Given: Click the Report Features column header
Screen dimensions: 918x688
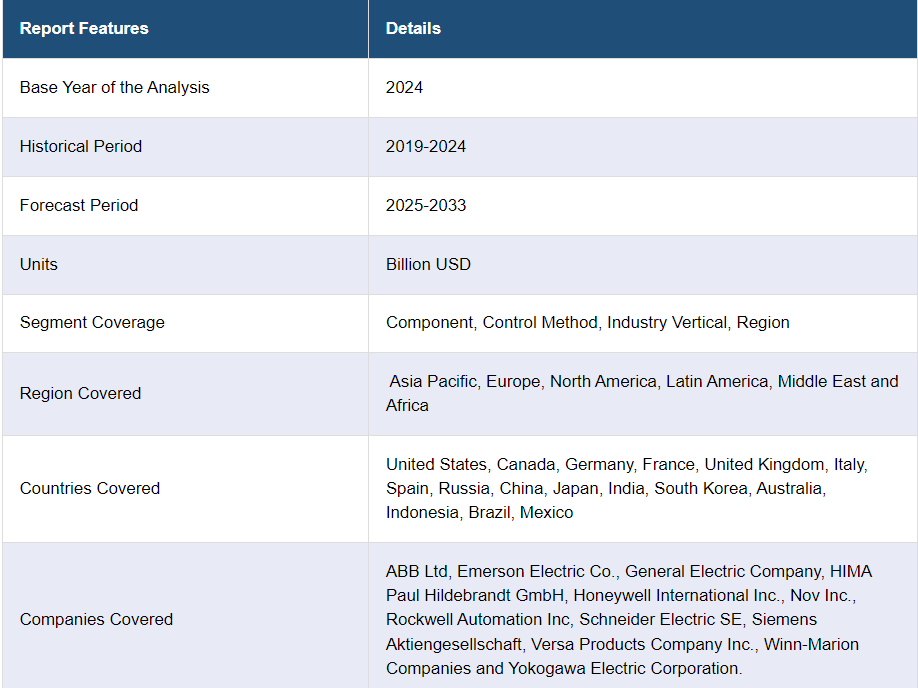Looking at the screenshot, I should [x=84, y=29].
